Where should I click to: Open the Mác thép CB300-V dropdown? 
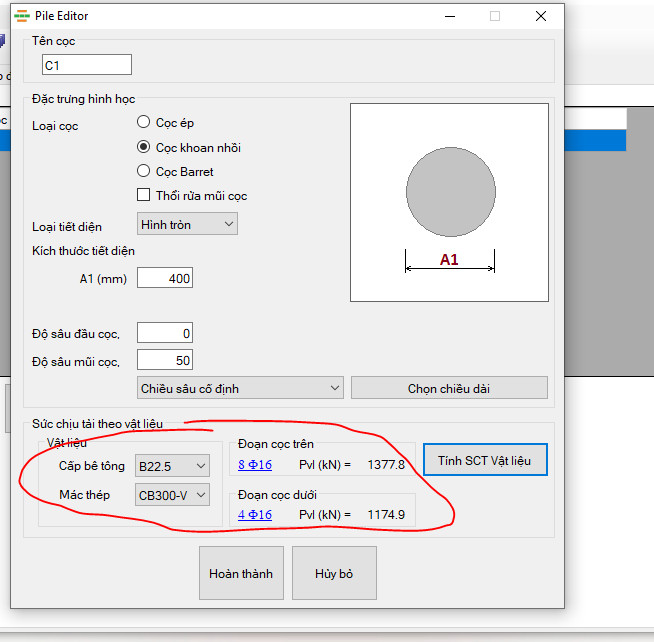[172, 495]
